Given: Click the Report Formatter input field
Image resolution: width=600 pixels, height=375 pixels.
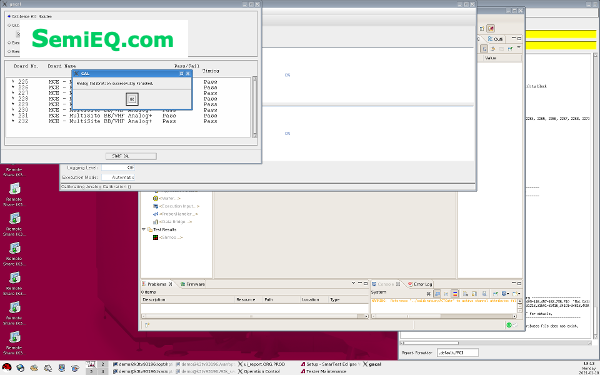Looking at the screenshot, I should point(458,352).
